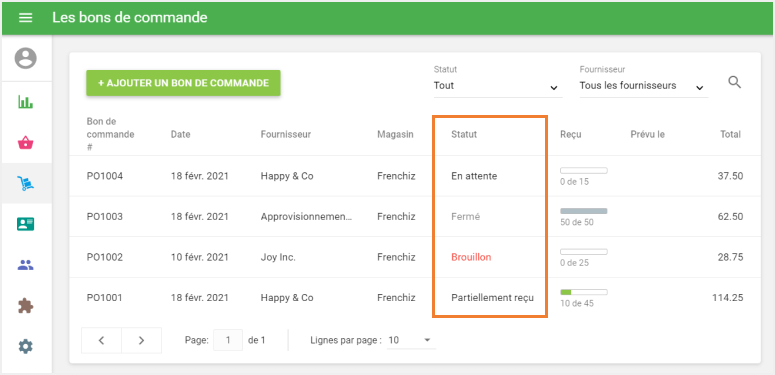Open the customers people icon
The height and width of the screenshot is (375, 775).
tap(26, 265)
